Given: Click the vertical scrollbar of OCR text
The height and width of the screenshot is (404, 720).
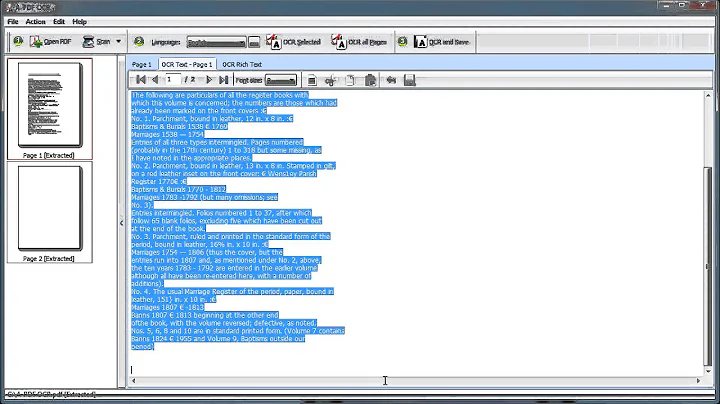Looking at the screenshot, I should tap(708, 266).
